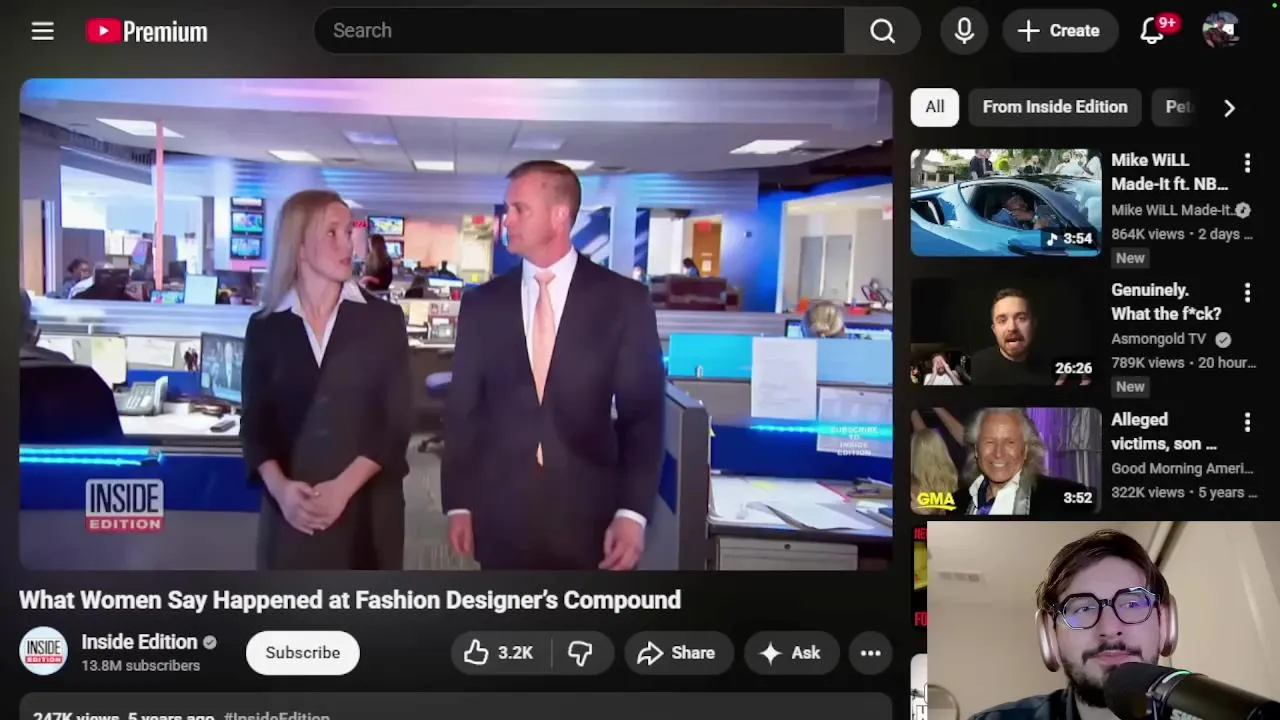Viewport: 1280px width, 720px height.
Task: Click 864K views text under Mike WiLL
Action: coord(1148,234)
